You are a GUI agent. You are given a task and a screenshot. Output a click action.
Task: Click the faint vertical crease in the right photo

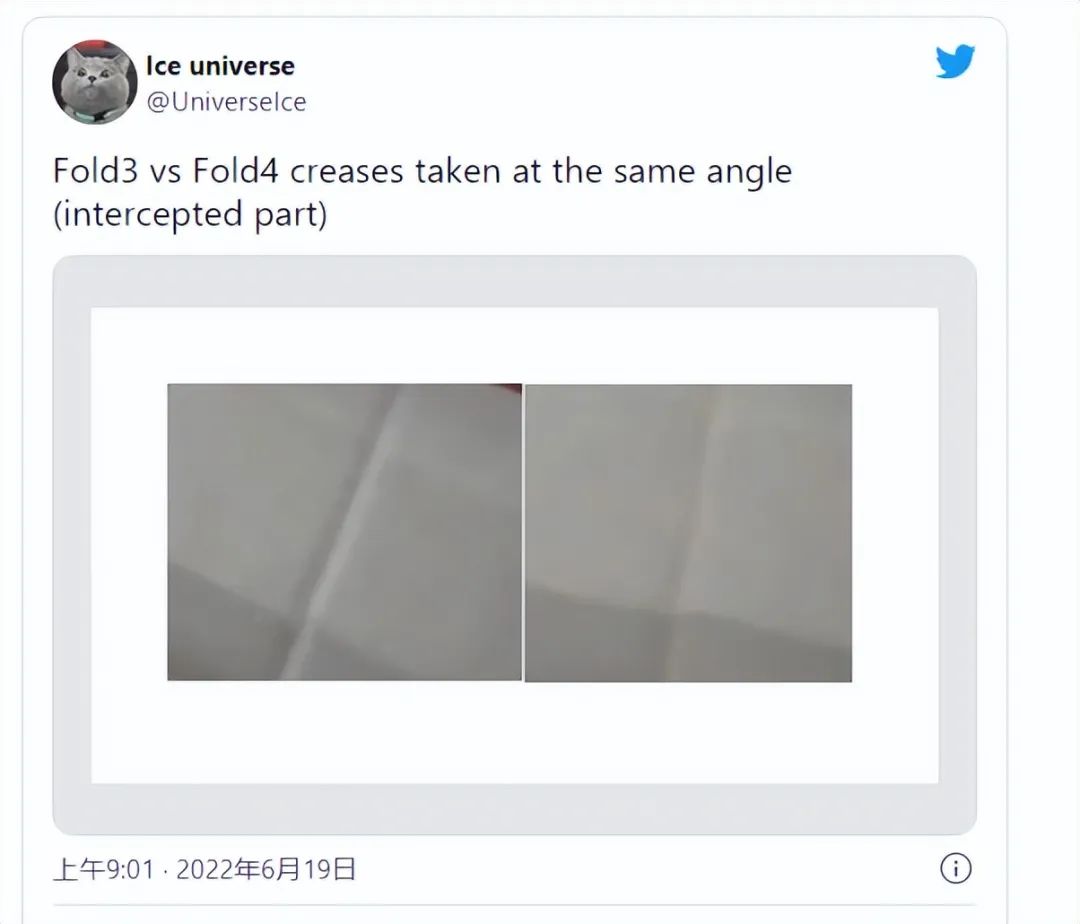tap(698, 533)
